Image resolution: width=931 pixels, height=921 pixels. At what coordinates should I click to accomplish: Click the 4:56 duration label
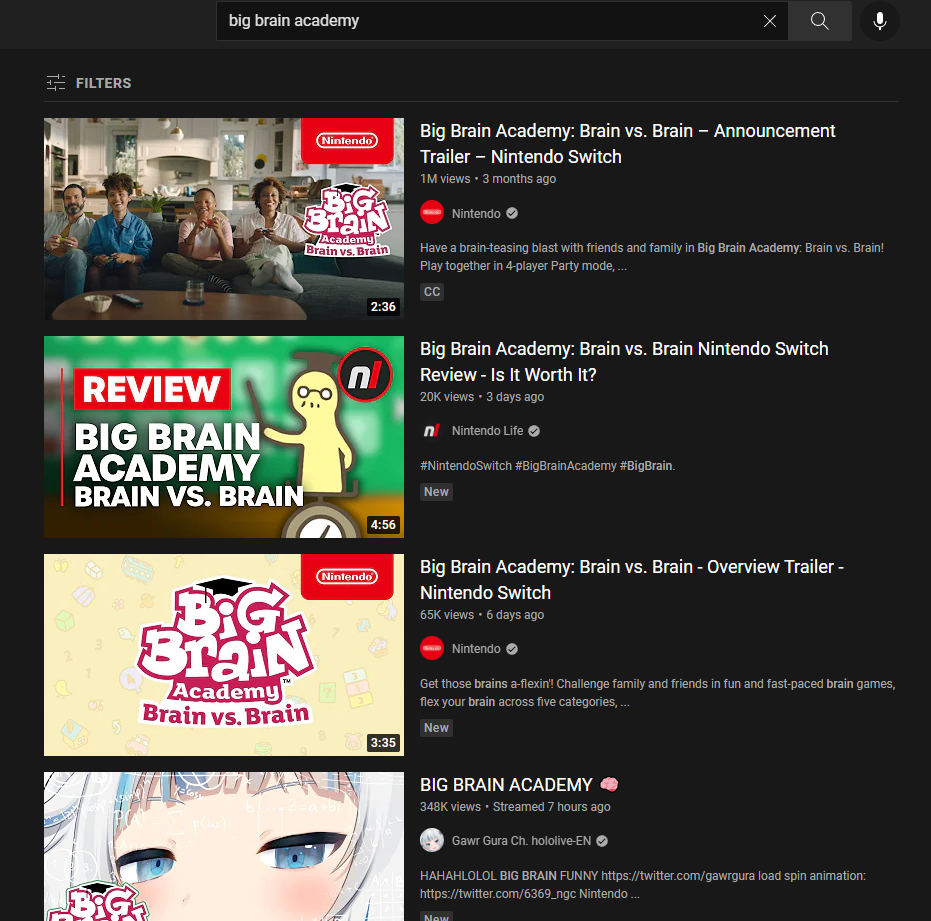[x=383, y=524]
